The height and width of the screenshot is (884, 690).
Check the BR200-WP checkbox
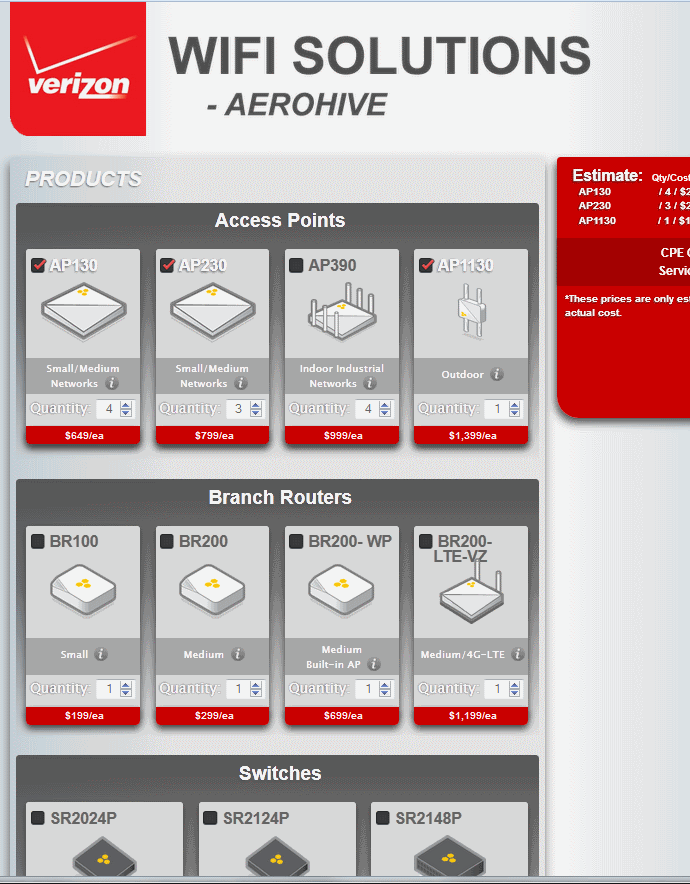[296, 541]
